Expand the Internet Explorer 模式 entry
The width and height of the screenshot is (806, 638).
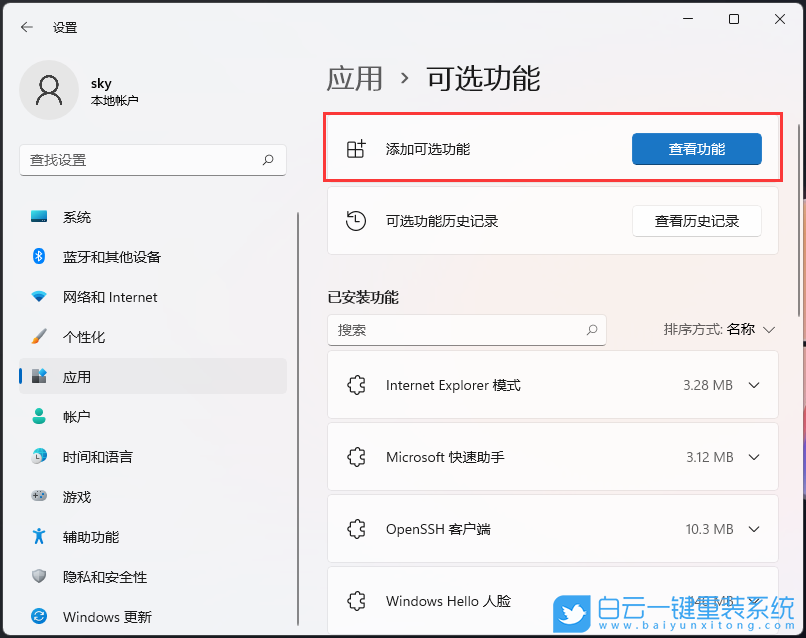pyautogui.click(x=755, y=385)
